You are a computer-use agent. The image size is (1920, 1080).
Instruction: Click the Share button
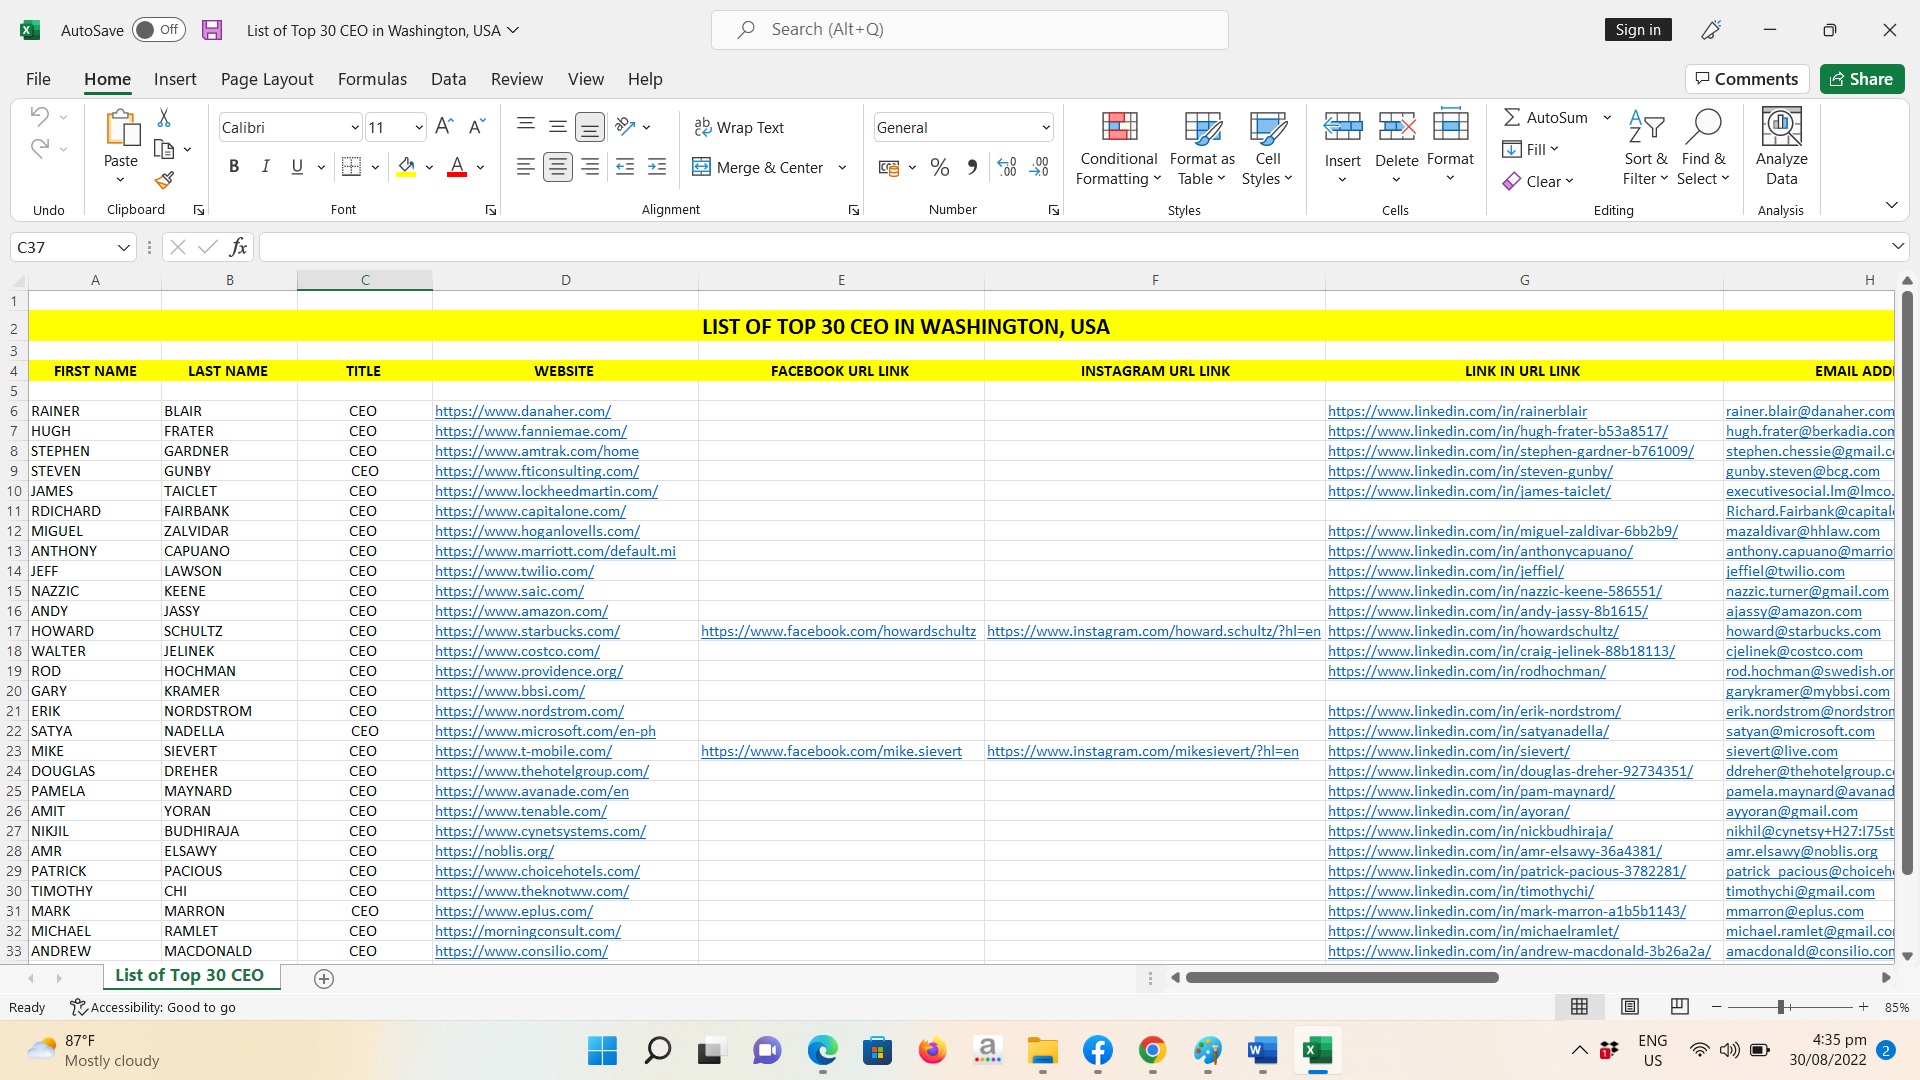point(1861,79)
